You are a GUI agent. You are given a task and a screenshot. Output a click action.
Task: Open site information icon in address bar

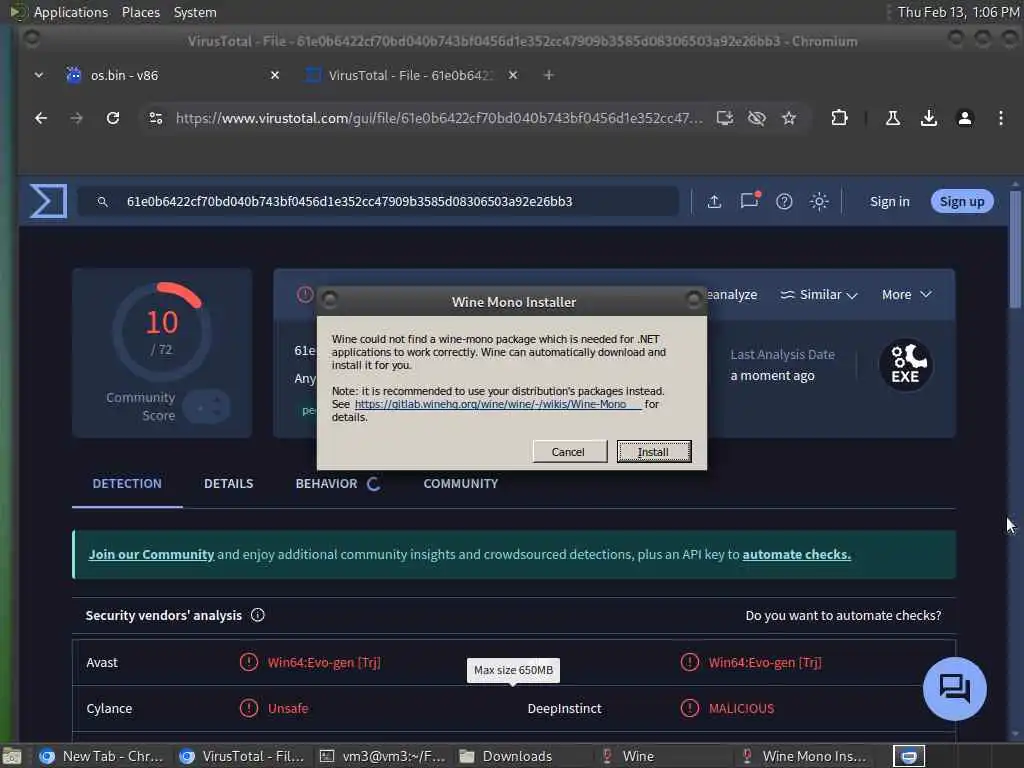coord(155,118)
